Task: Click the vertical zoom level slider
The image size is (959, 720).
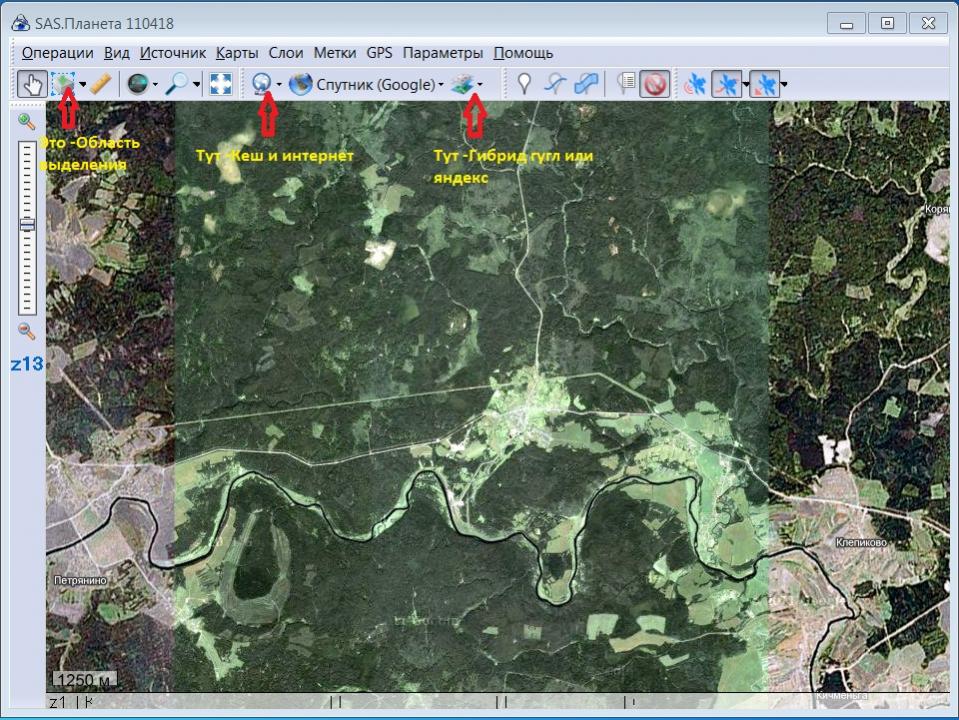Action: click(x=27, y=226)
